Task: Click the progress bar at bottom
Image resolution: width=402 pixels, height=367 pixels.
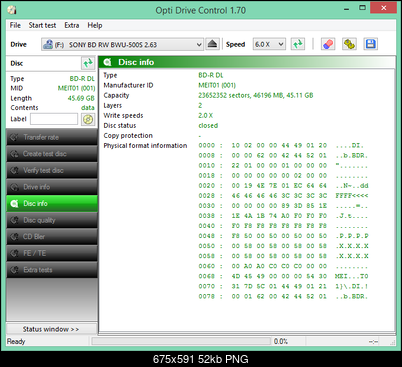Action: click(x=181, y=341)
